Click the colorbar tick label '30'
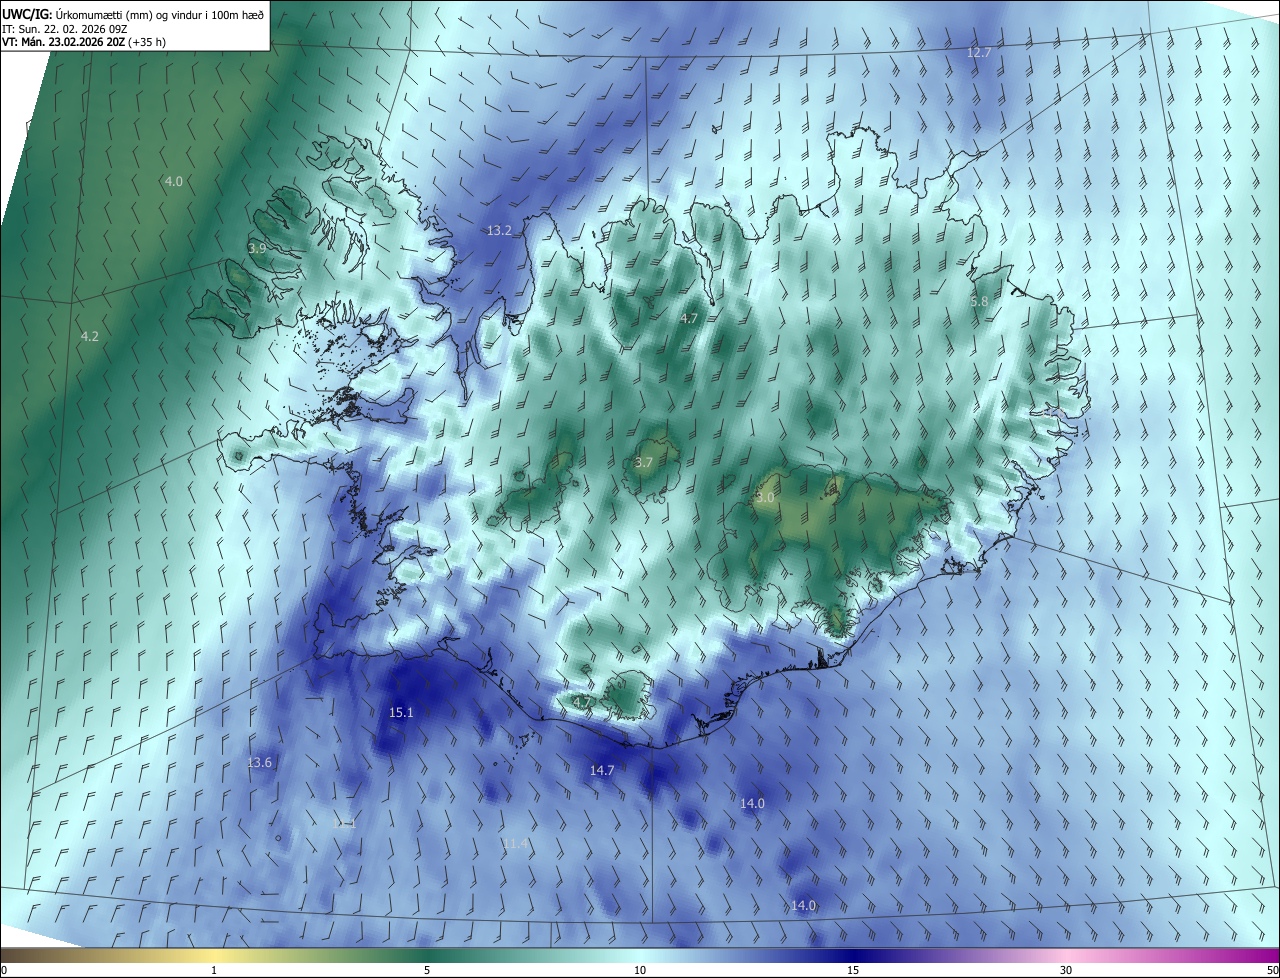1280x978 pixels. coord(1066,970)
